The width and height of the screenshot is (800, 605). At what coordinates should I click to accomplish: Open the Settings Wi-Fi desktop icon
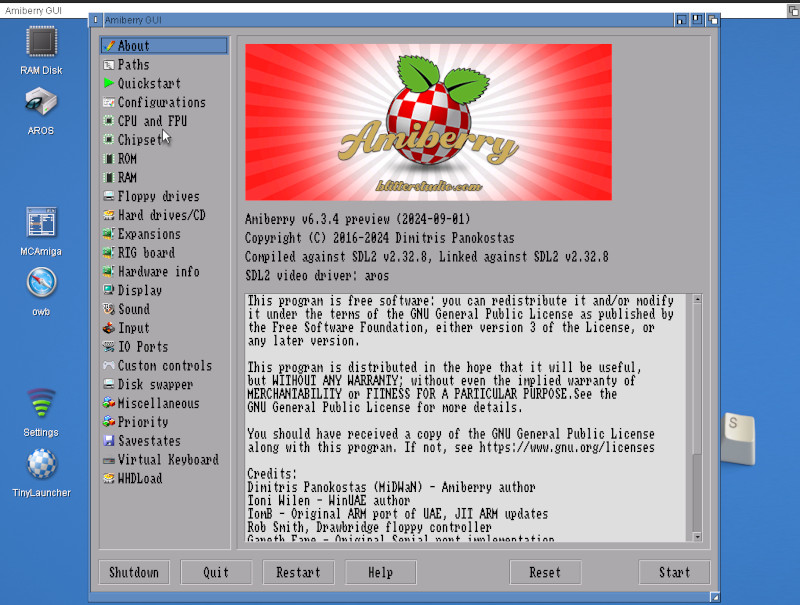(x=41, y=405)
